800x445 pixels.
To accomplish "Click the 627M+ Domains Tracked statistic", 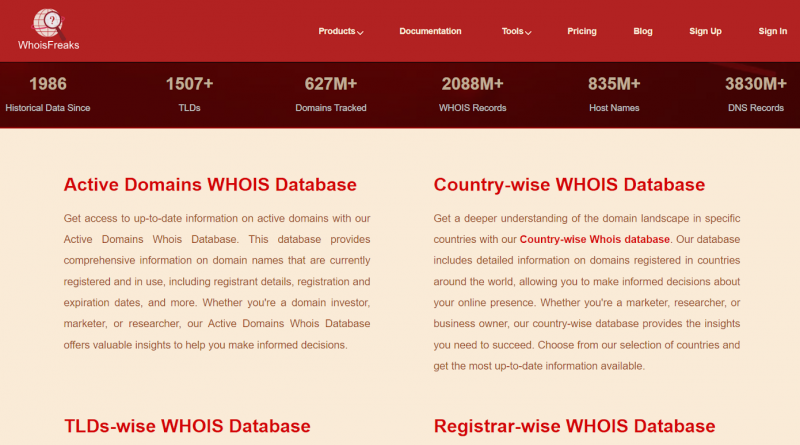I will point(331,94).
